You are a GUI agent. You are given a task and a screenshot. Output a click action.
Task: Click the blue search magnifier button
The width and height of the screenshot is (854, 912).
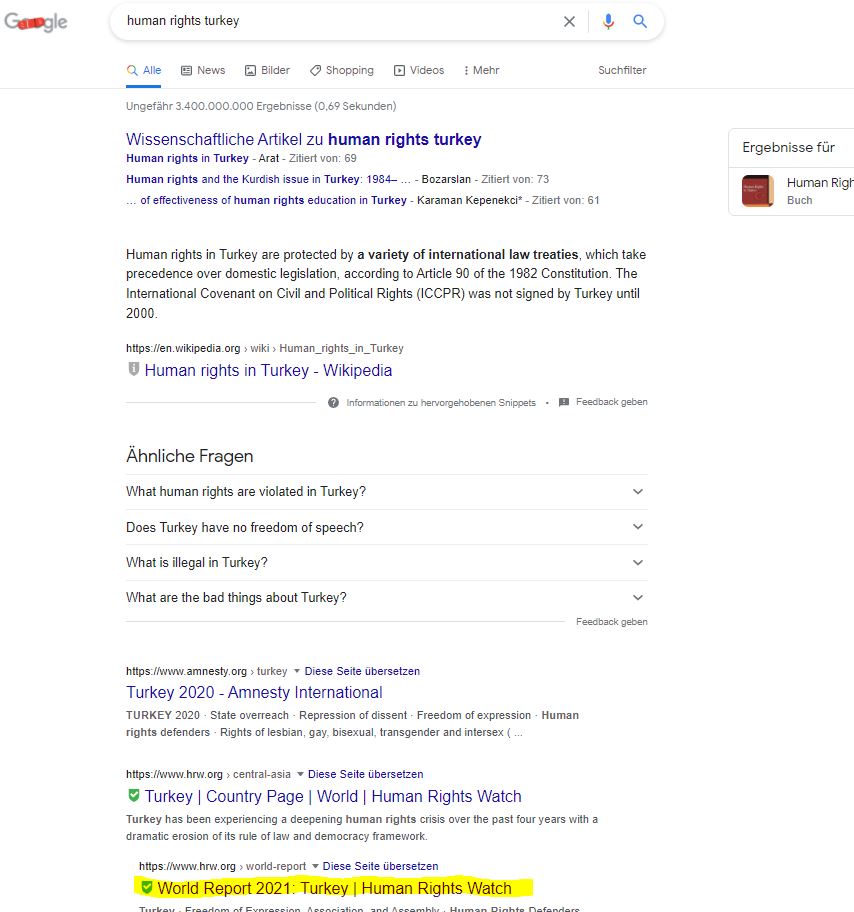click(x=640, y=22)
